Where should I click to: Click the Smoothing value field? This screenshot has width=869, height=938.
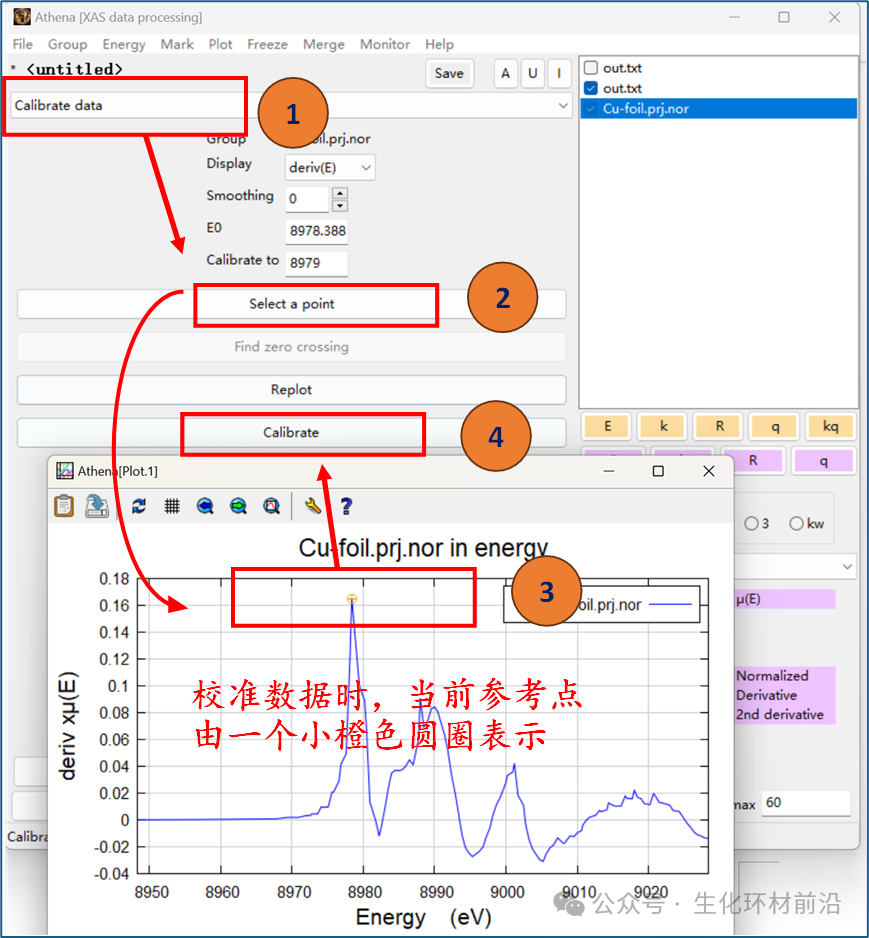(307, 199)
